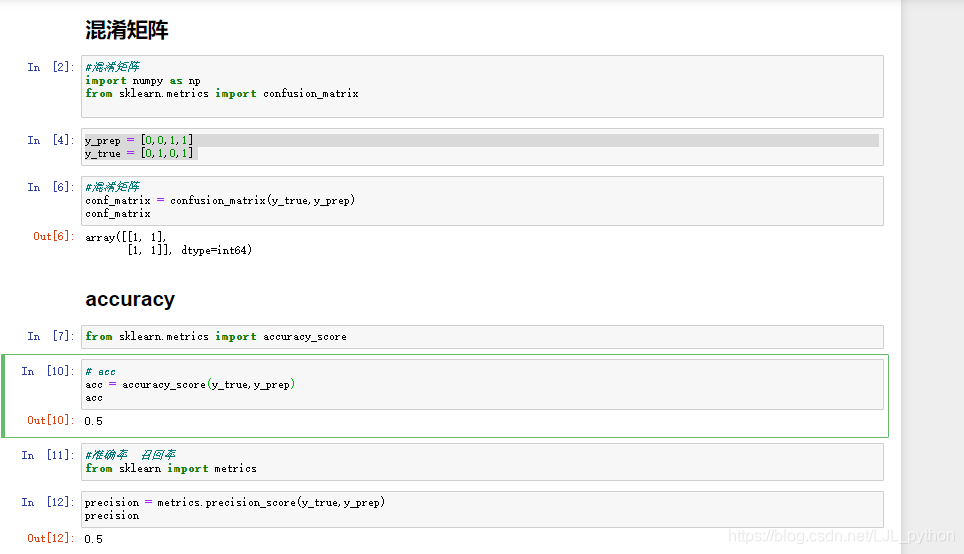Click the In [4] prompt label
This screenshot has height=554, width=964.
click(x=50, y=140)
